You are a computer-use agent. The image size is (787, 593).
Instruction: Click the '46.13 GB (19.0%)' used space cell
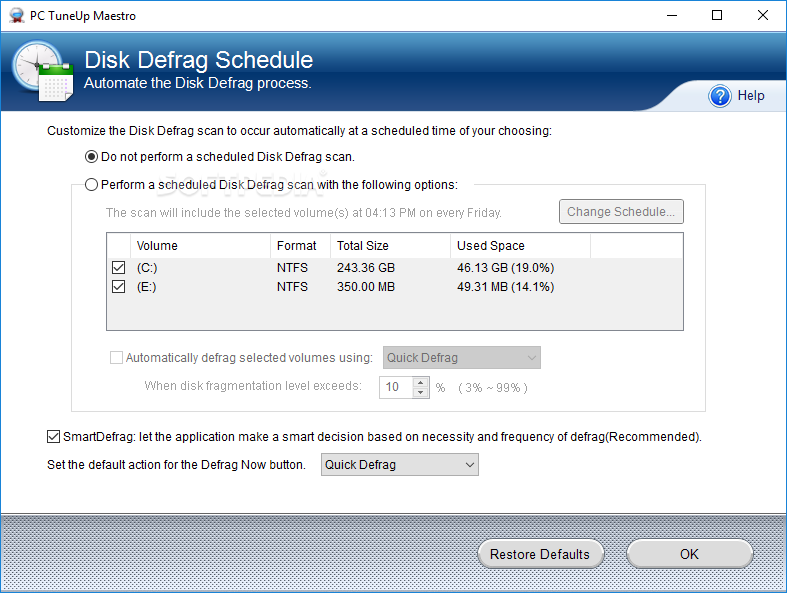pos(505,268)
